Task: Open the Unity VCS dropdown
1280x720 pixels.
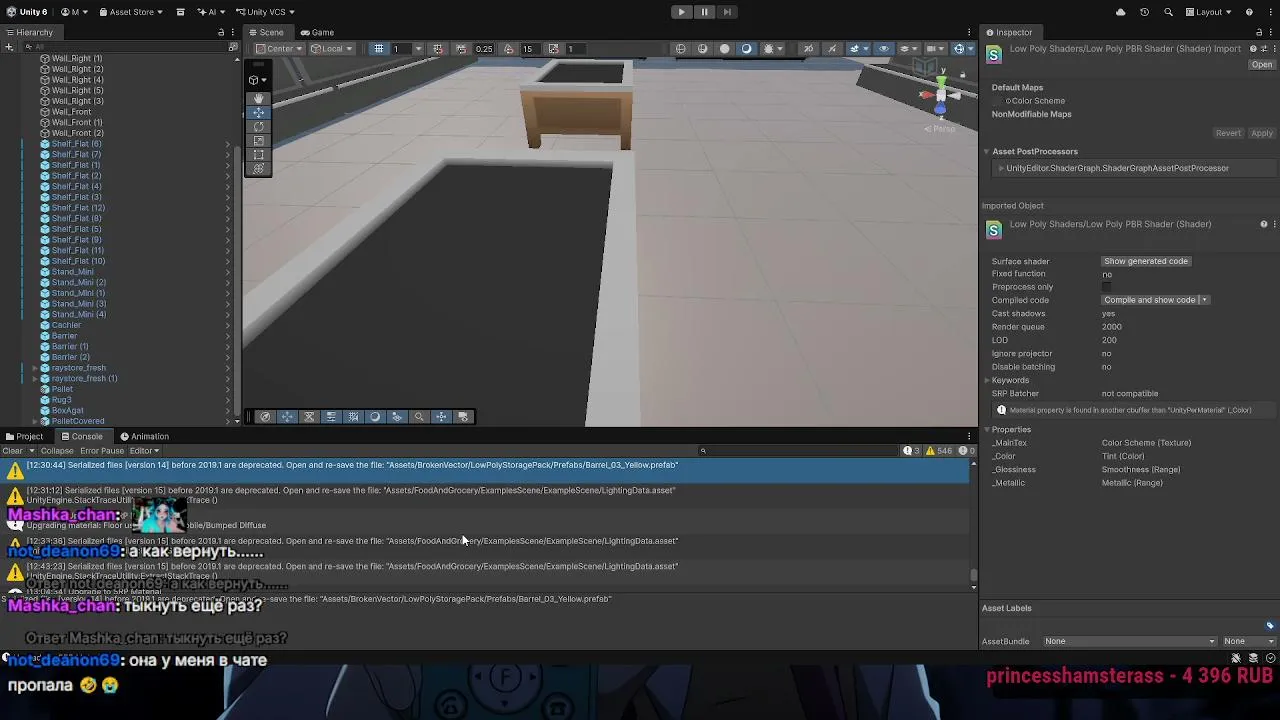Action: point(265,12)
